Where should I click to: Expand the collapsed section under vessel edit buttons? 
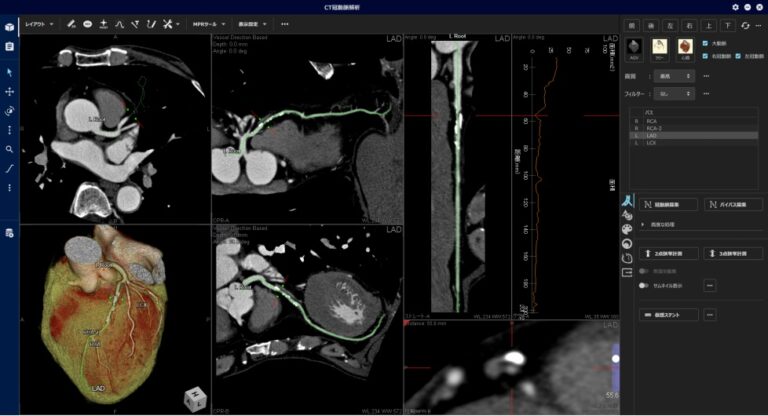643,225
